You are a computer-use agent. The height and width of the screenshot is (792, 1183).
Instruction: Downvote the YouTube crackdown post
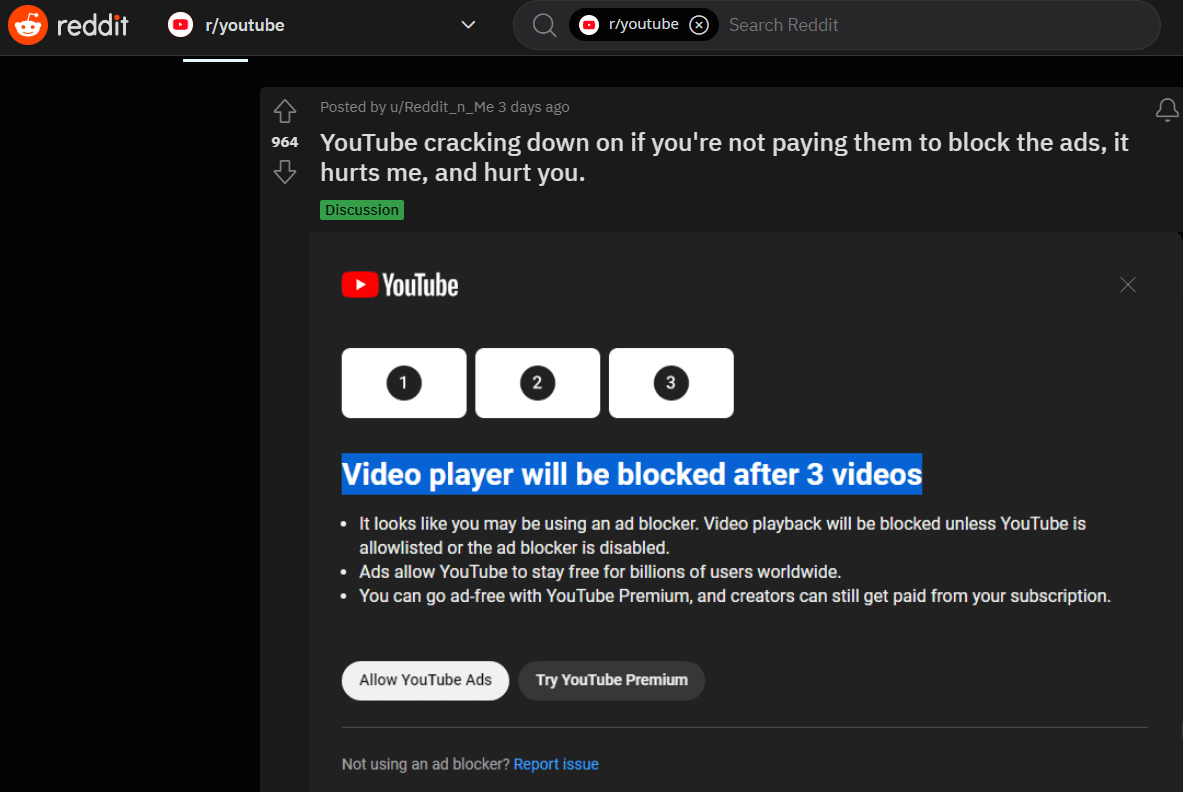(x=284, y=173)
